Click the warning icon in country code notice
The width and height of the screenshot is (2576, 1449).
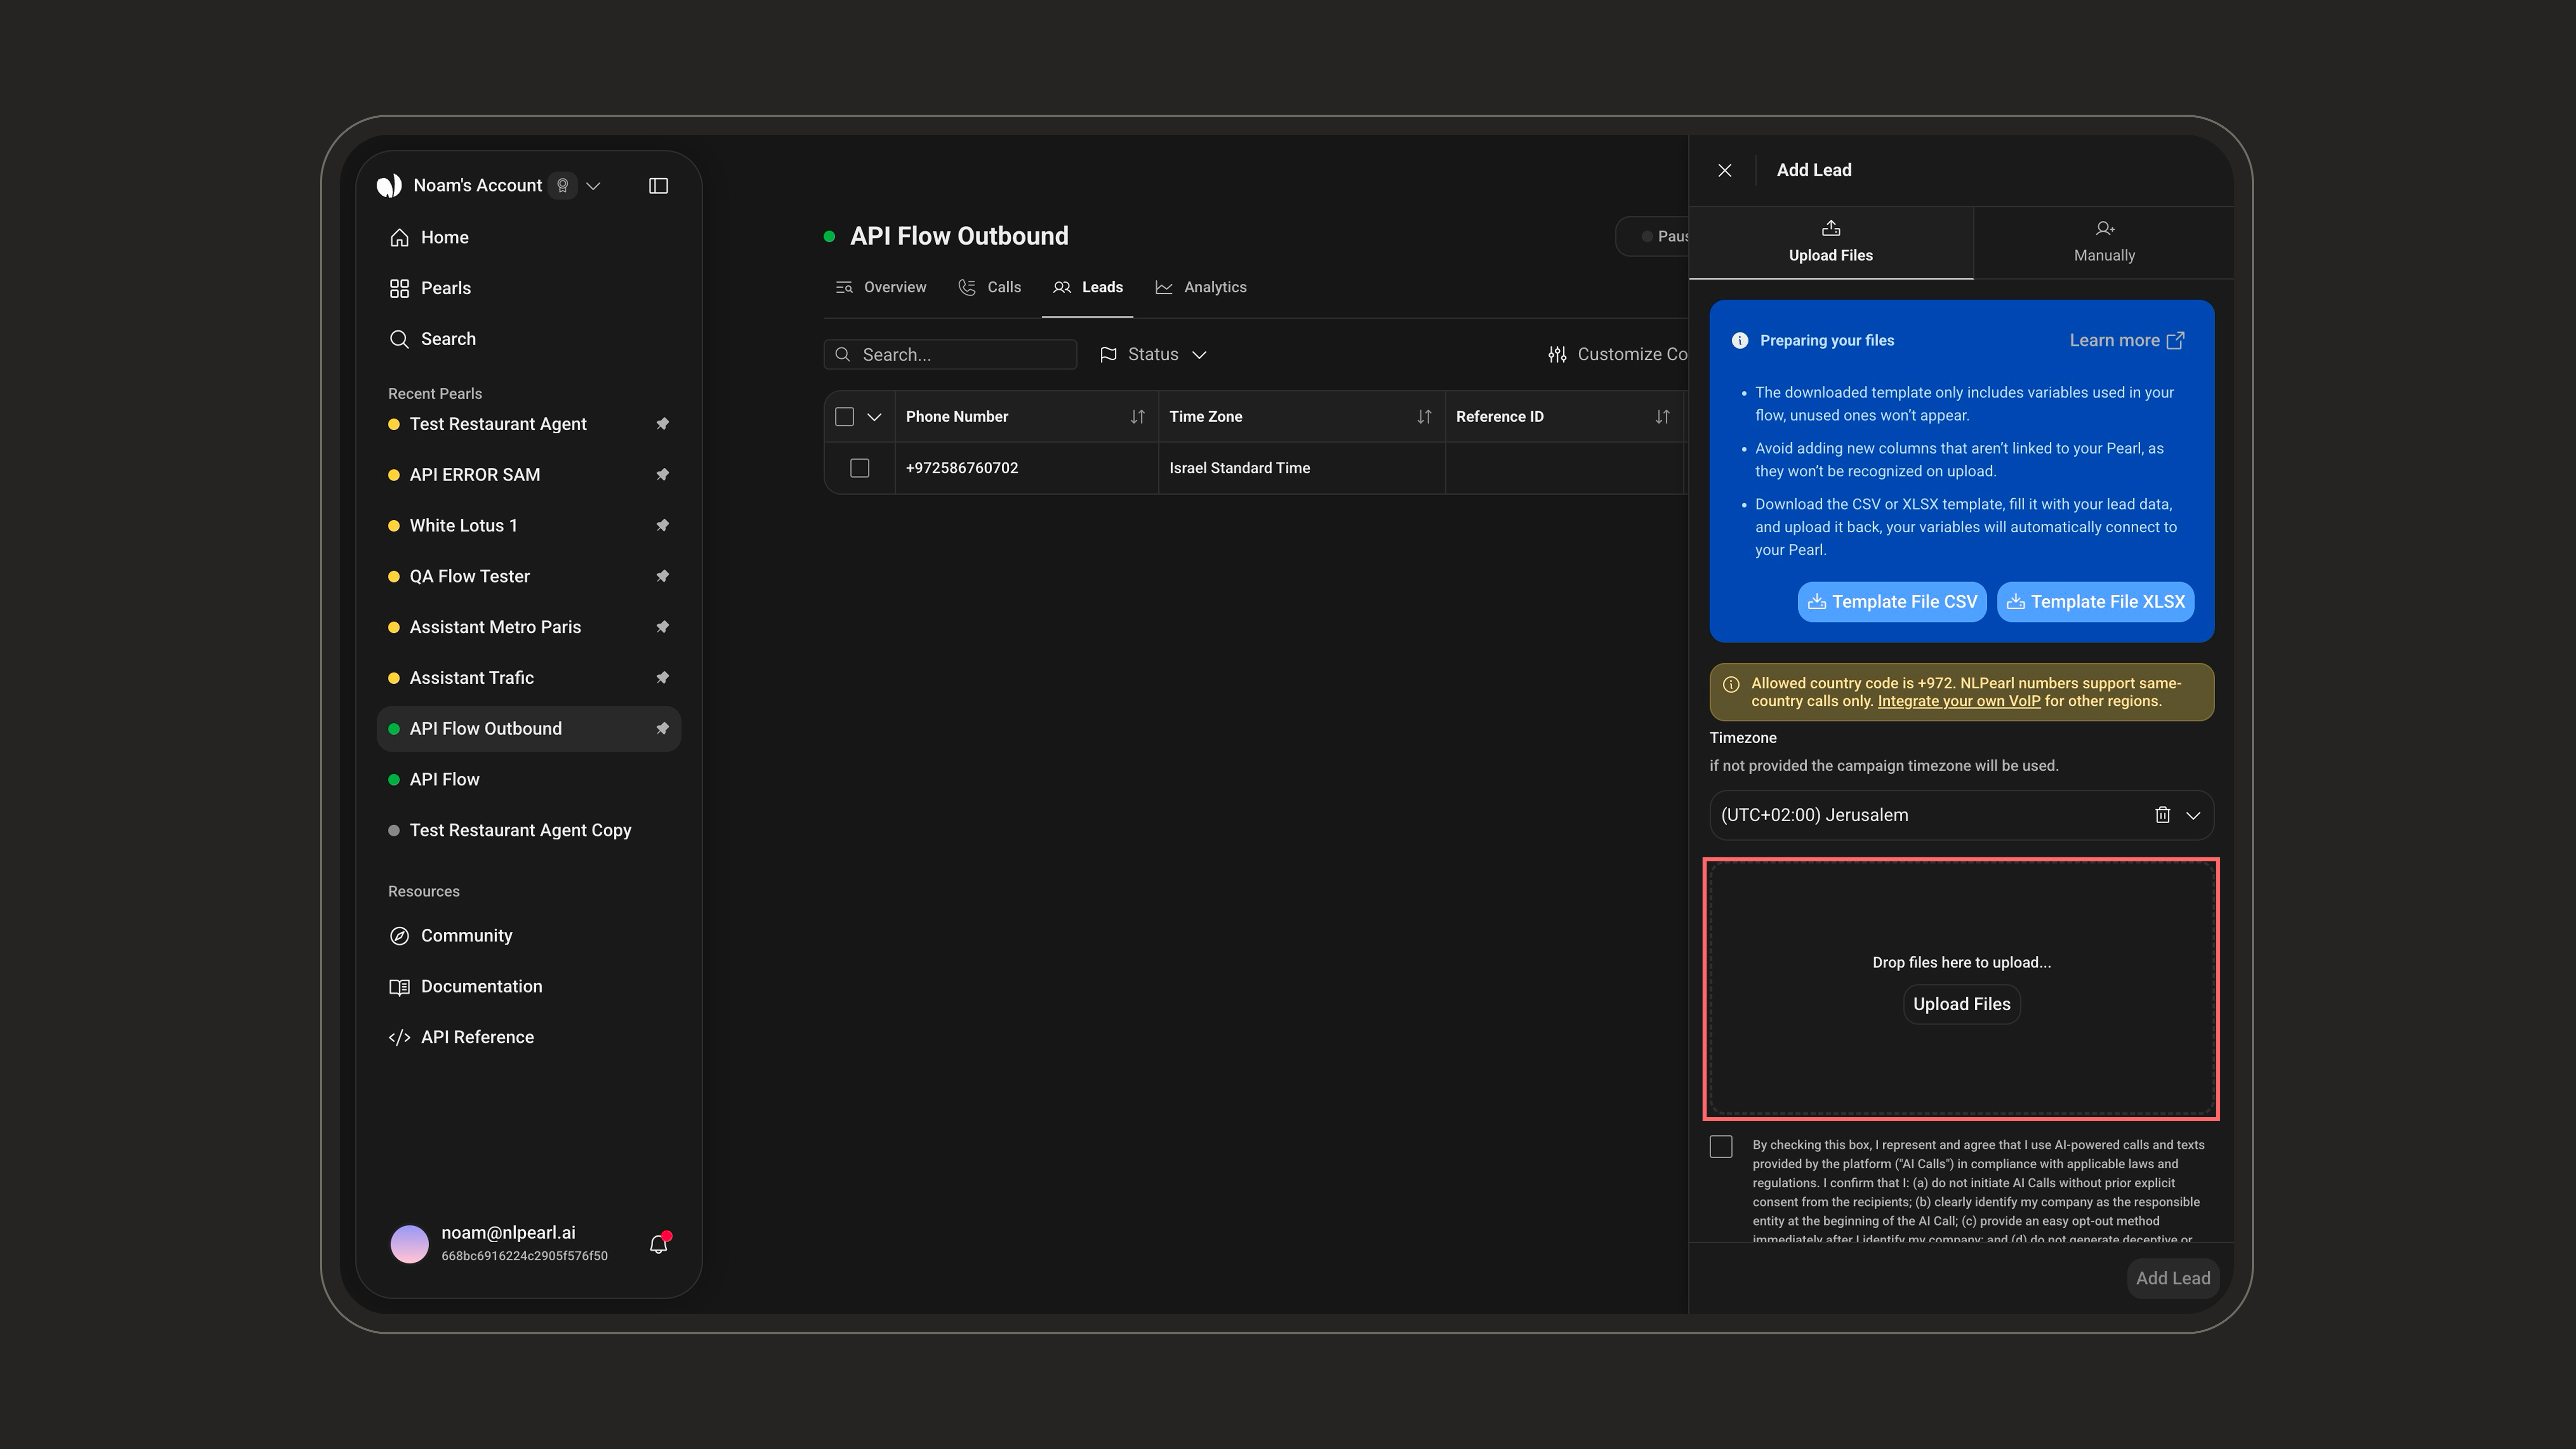point(1731,685)
